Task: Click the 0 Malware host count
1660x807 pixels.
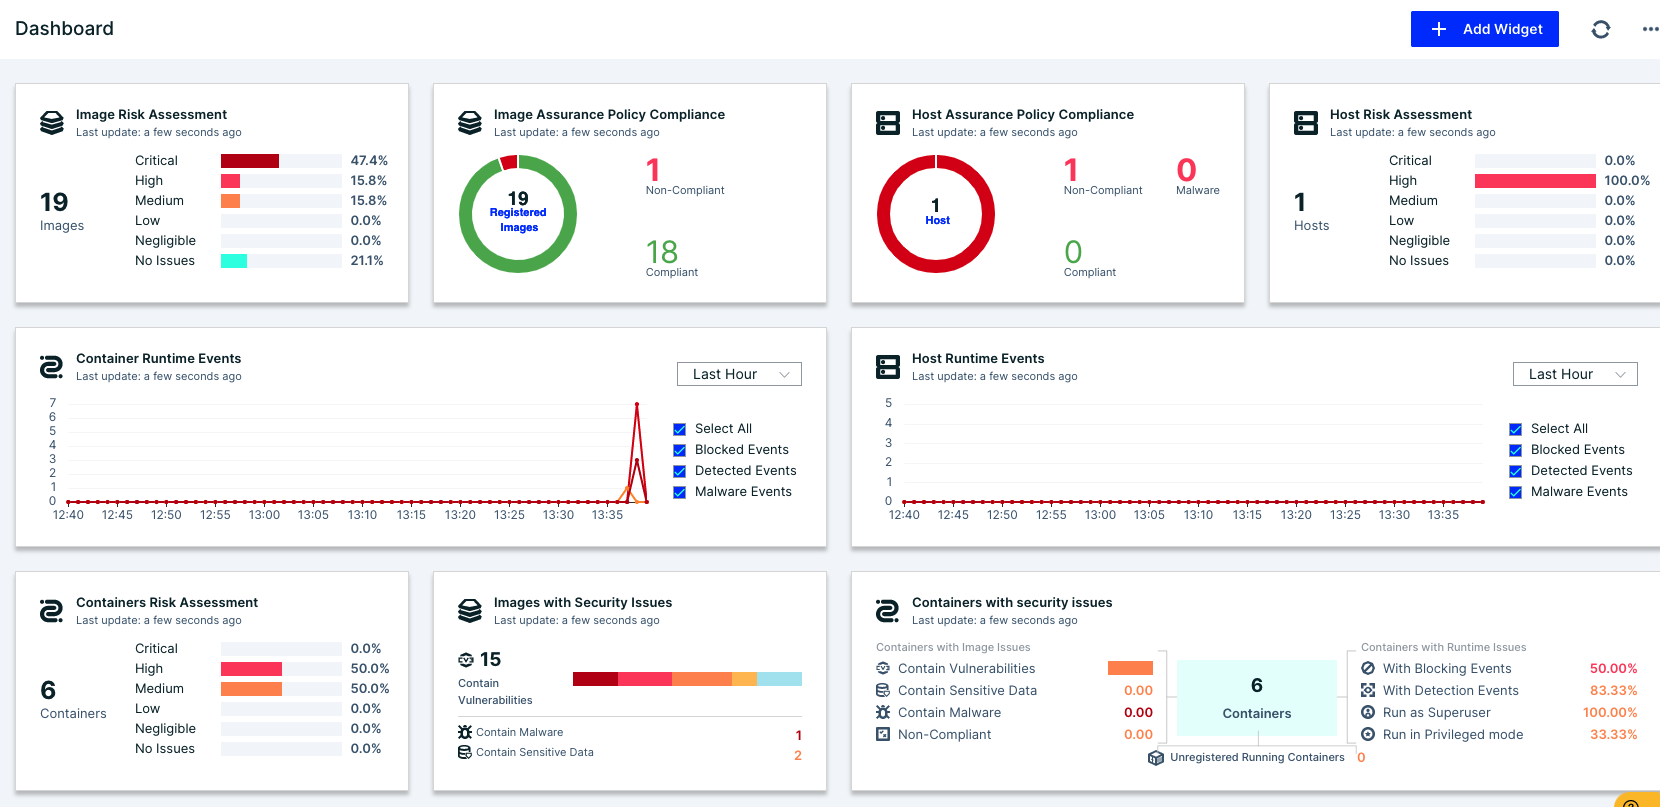Action: click(1187, 170)
